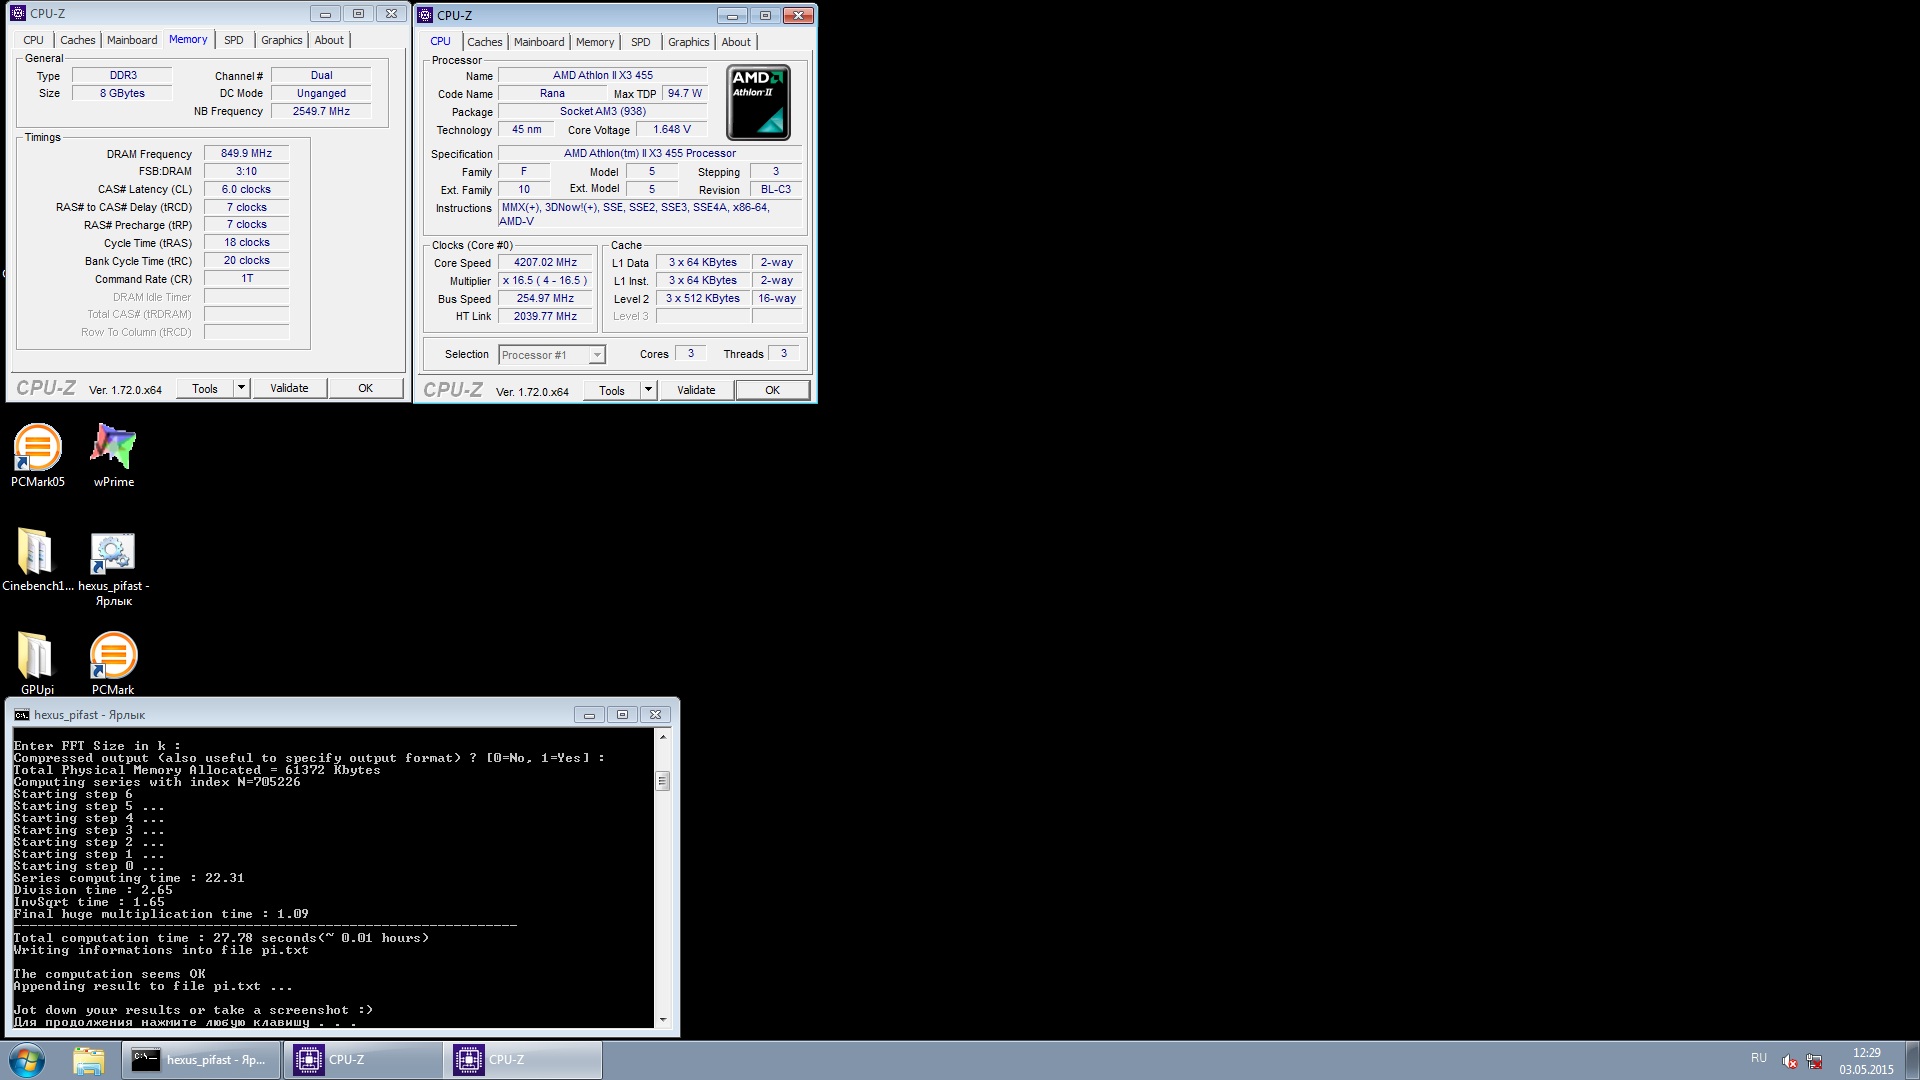Click Total computation time line in console
Viewport: 1920px width, 1080px height.
tap(221, 938)
